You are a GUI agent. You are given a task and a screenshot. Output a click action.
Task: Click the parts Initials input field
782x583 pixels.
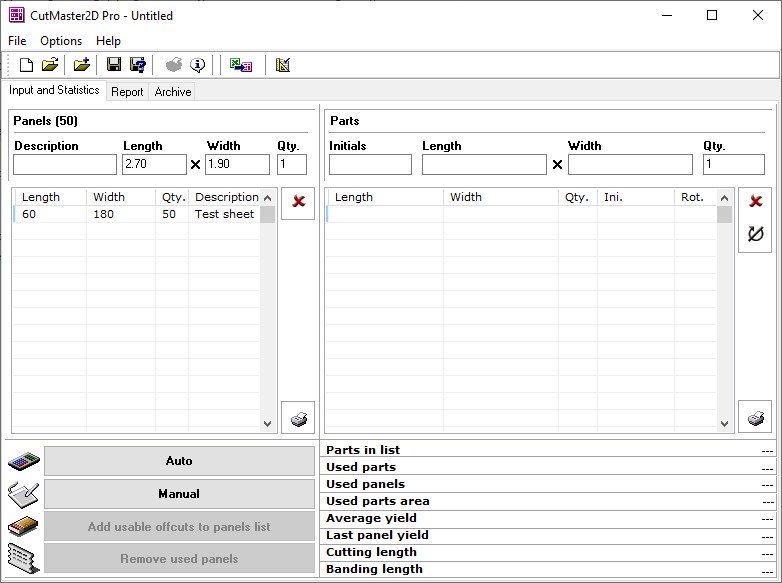pyautogui.click(x=370, y=164)
